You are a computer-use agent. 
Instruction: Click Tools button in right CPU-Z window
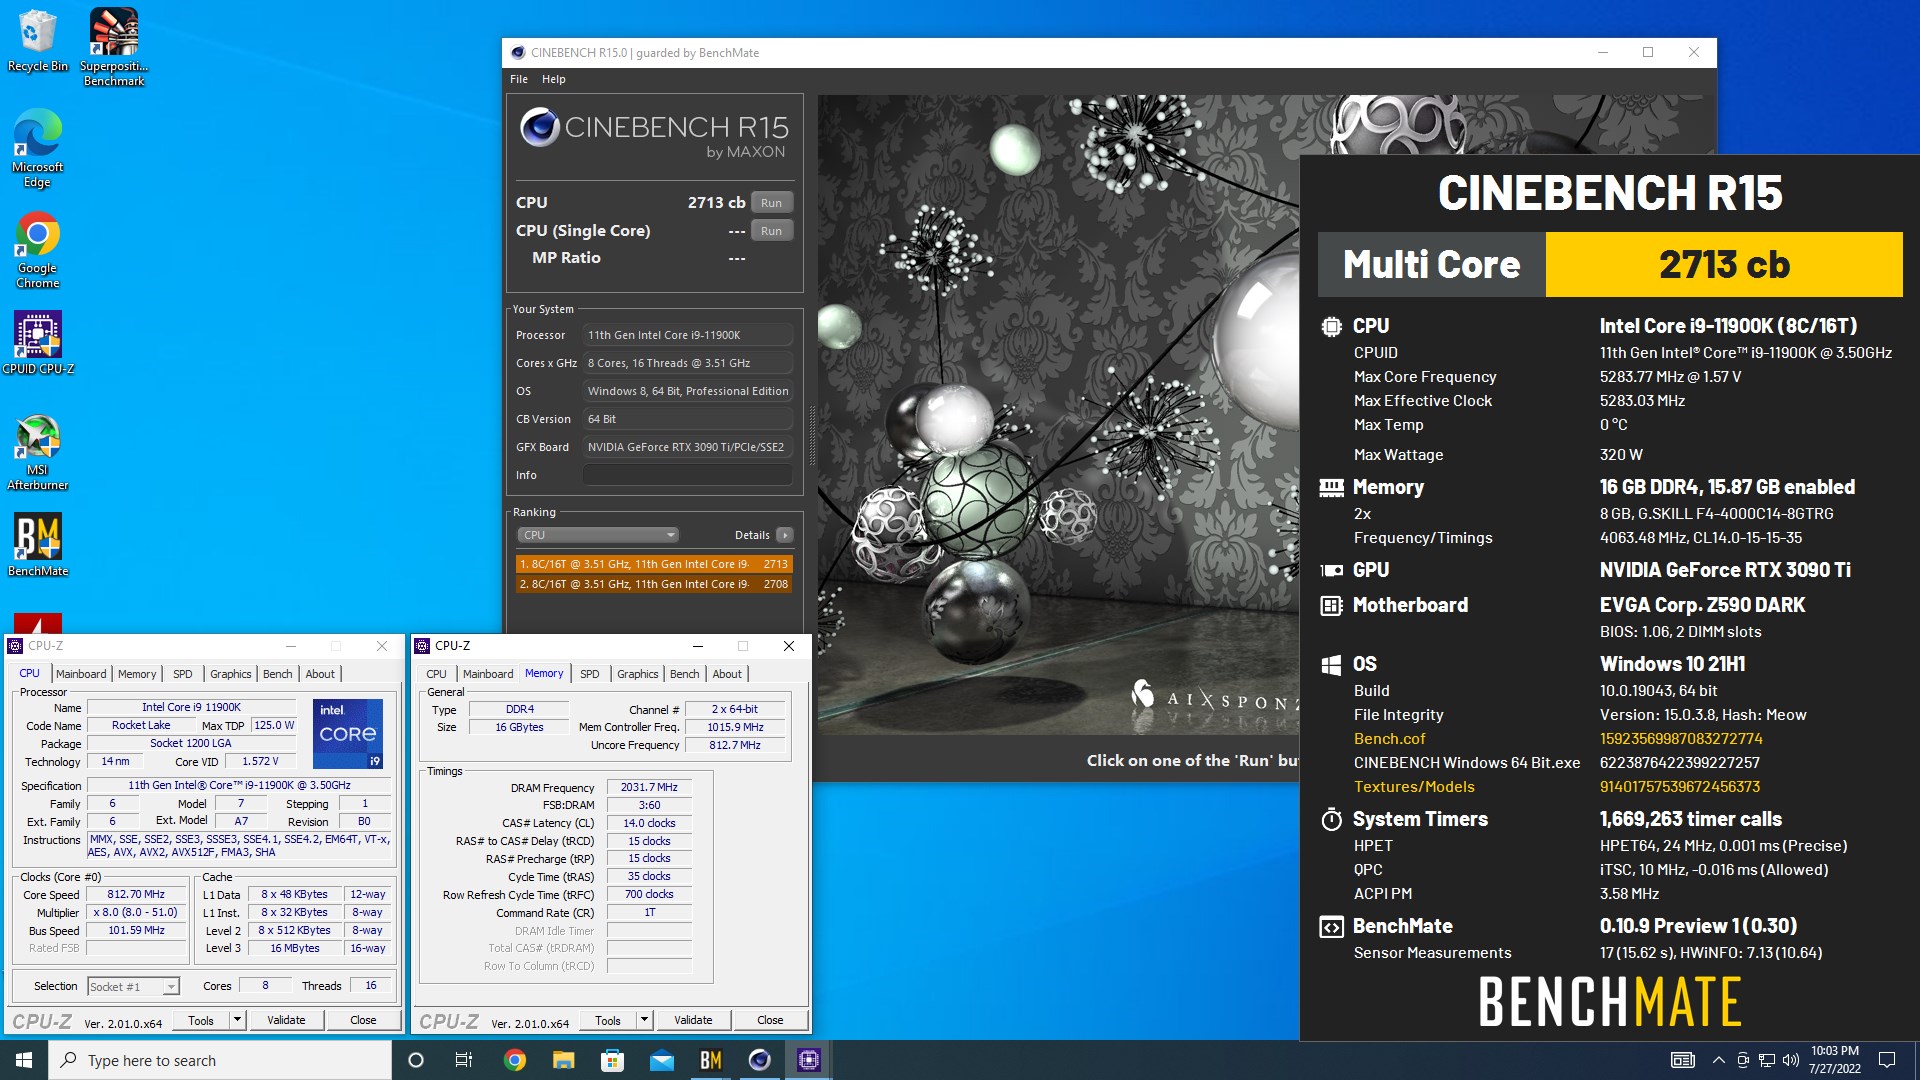point(608,1020)
